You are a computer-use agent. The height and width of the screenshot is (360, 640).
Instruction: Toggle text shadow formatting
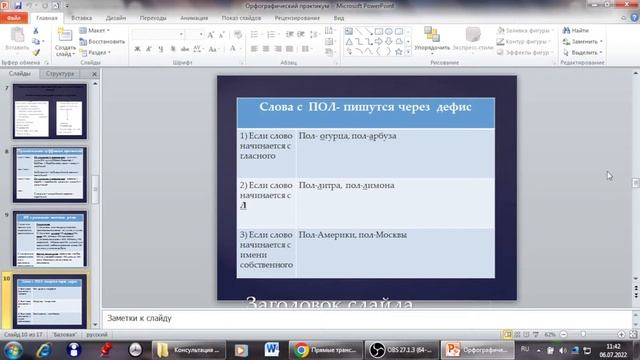173,49
